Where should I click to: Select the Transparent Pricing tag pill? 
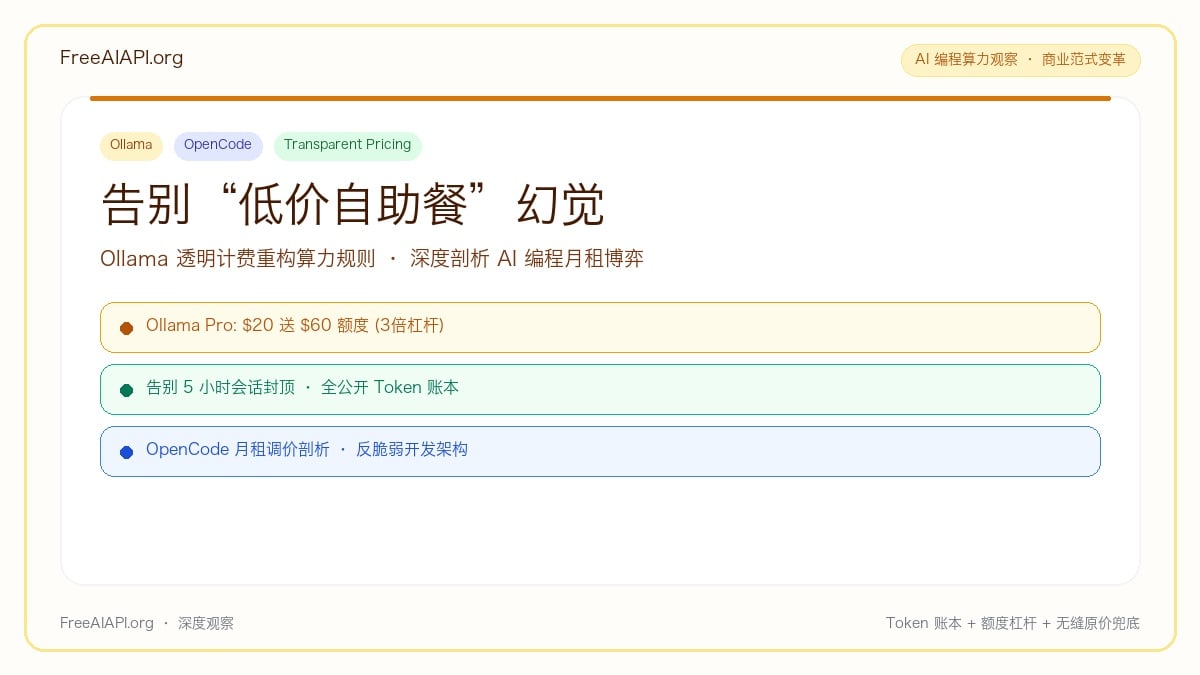pos(347,146)
